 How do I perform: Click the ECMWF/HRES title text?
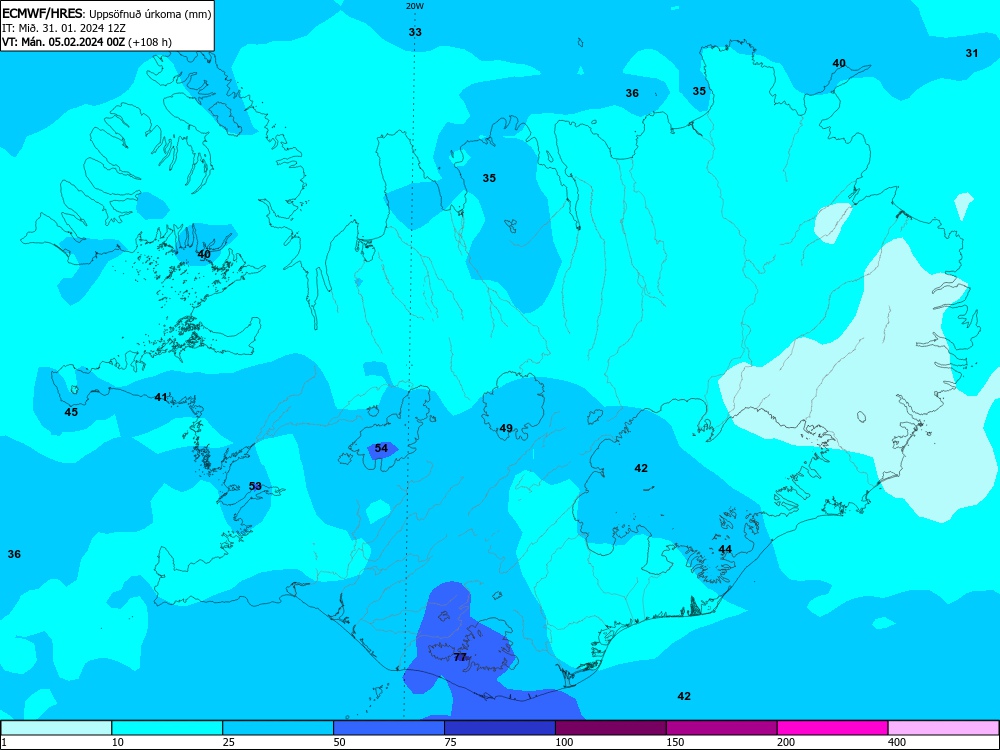click(x=43, y=13)
